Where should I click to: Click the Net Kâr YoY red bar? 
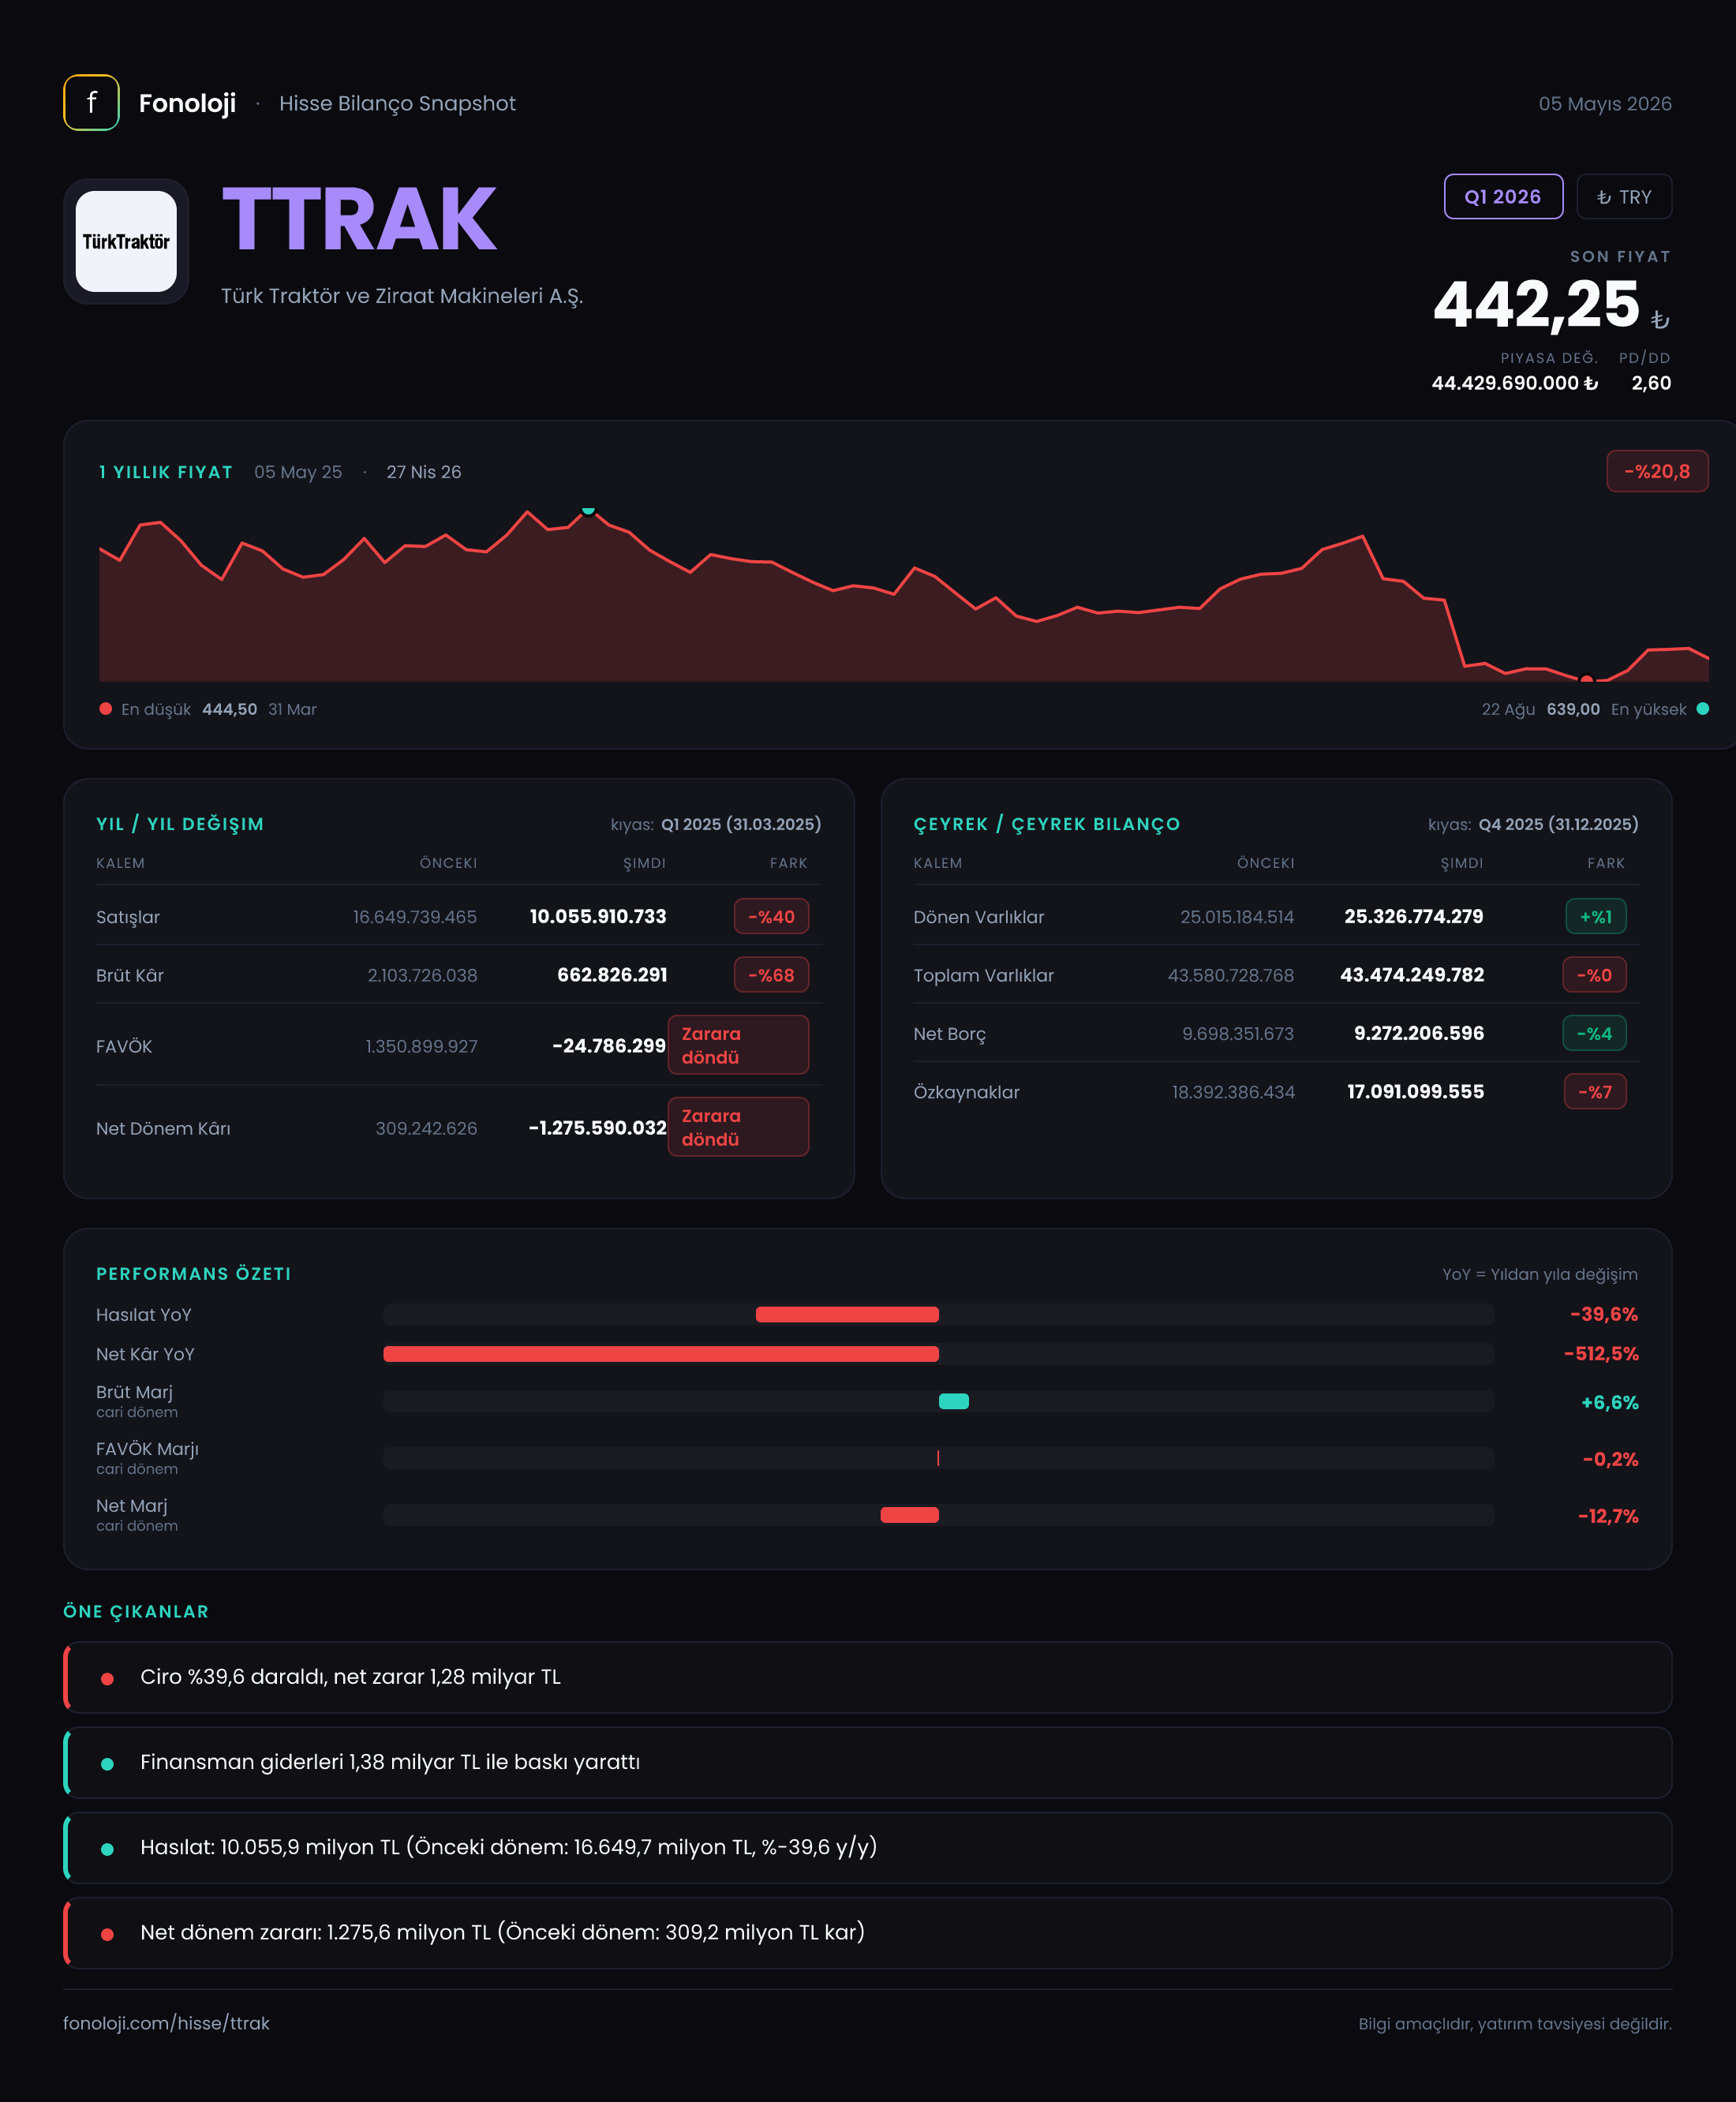coord(661,1354)
